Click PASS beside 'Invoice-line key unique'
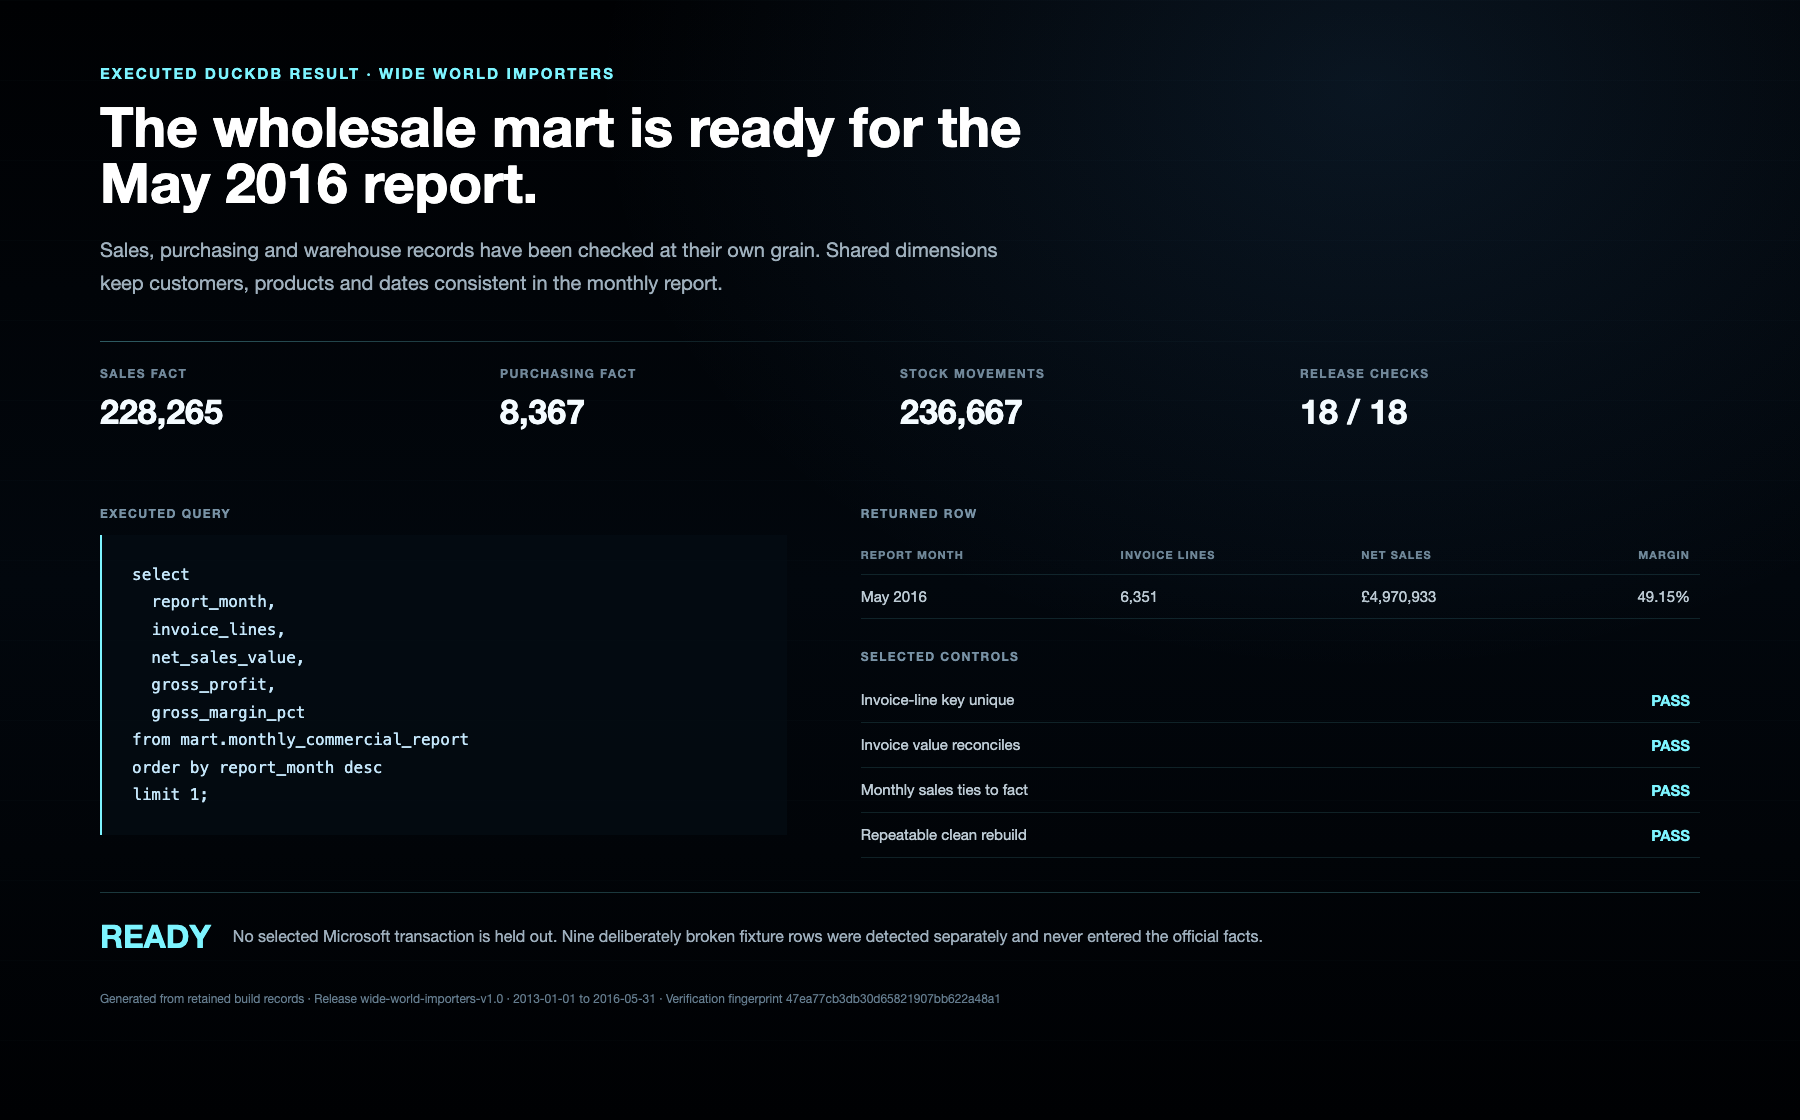 pyautogui.click(x=1670, y=701)
